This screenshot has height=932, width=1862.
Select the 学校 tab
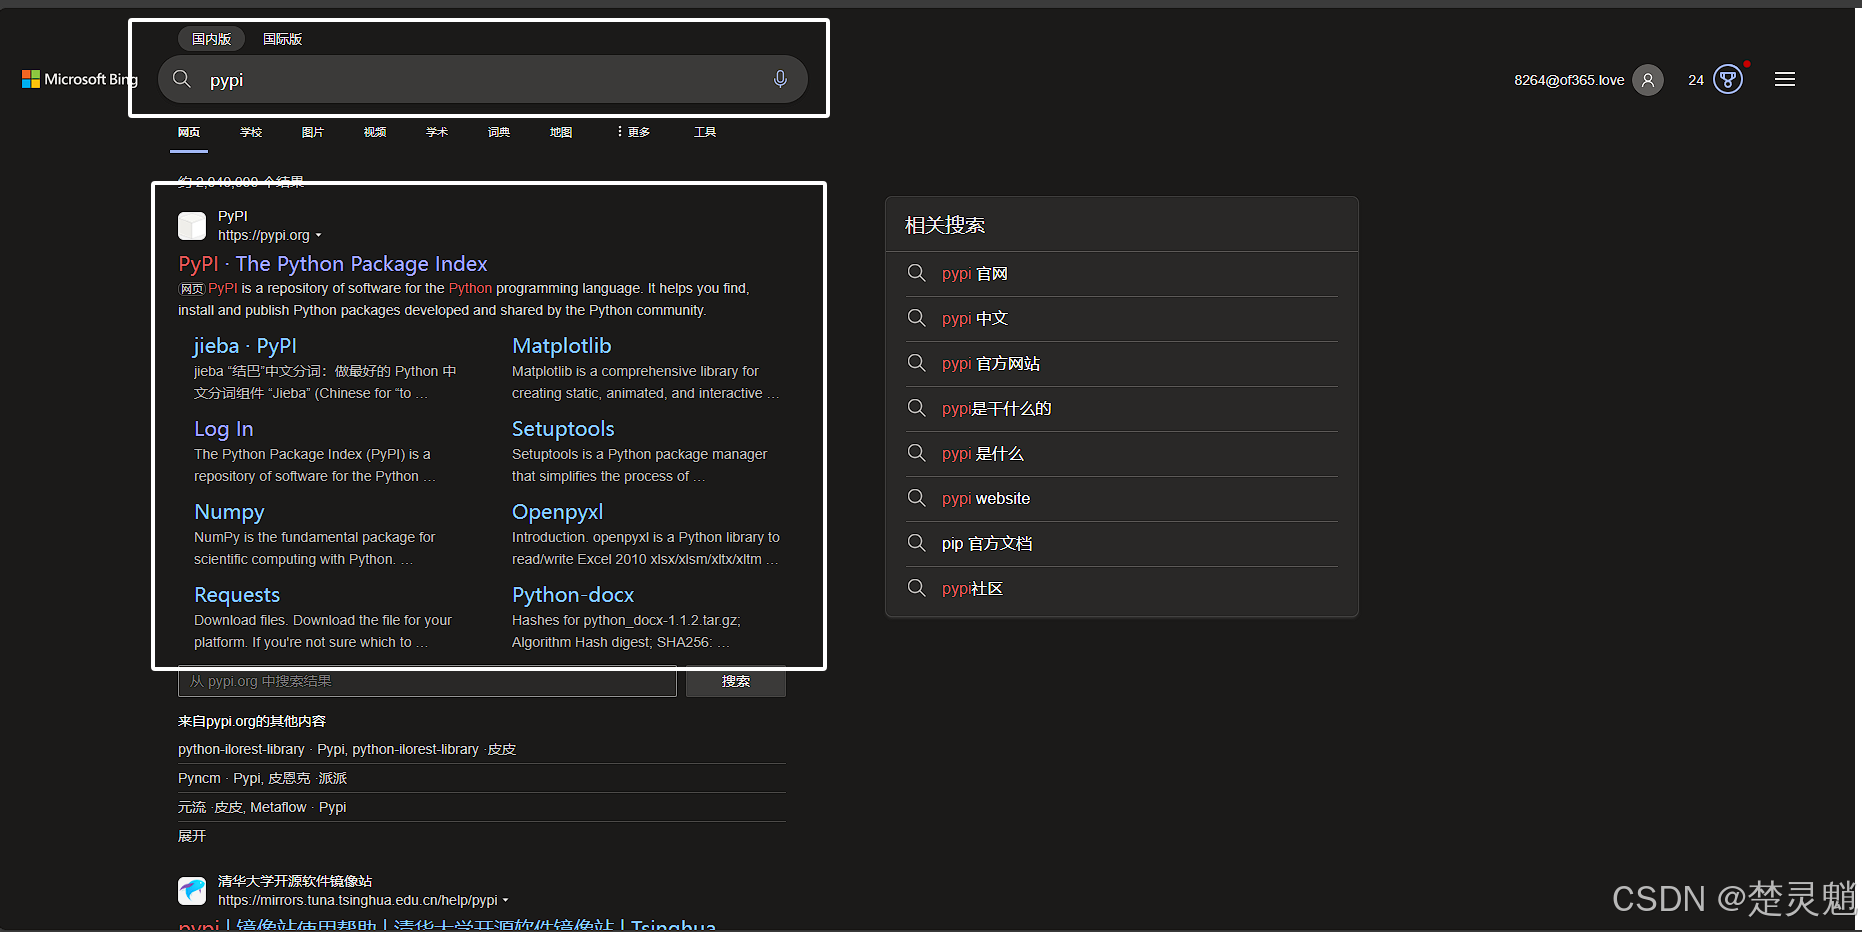[x=251, y=132]
